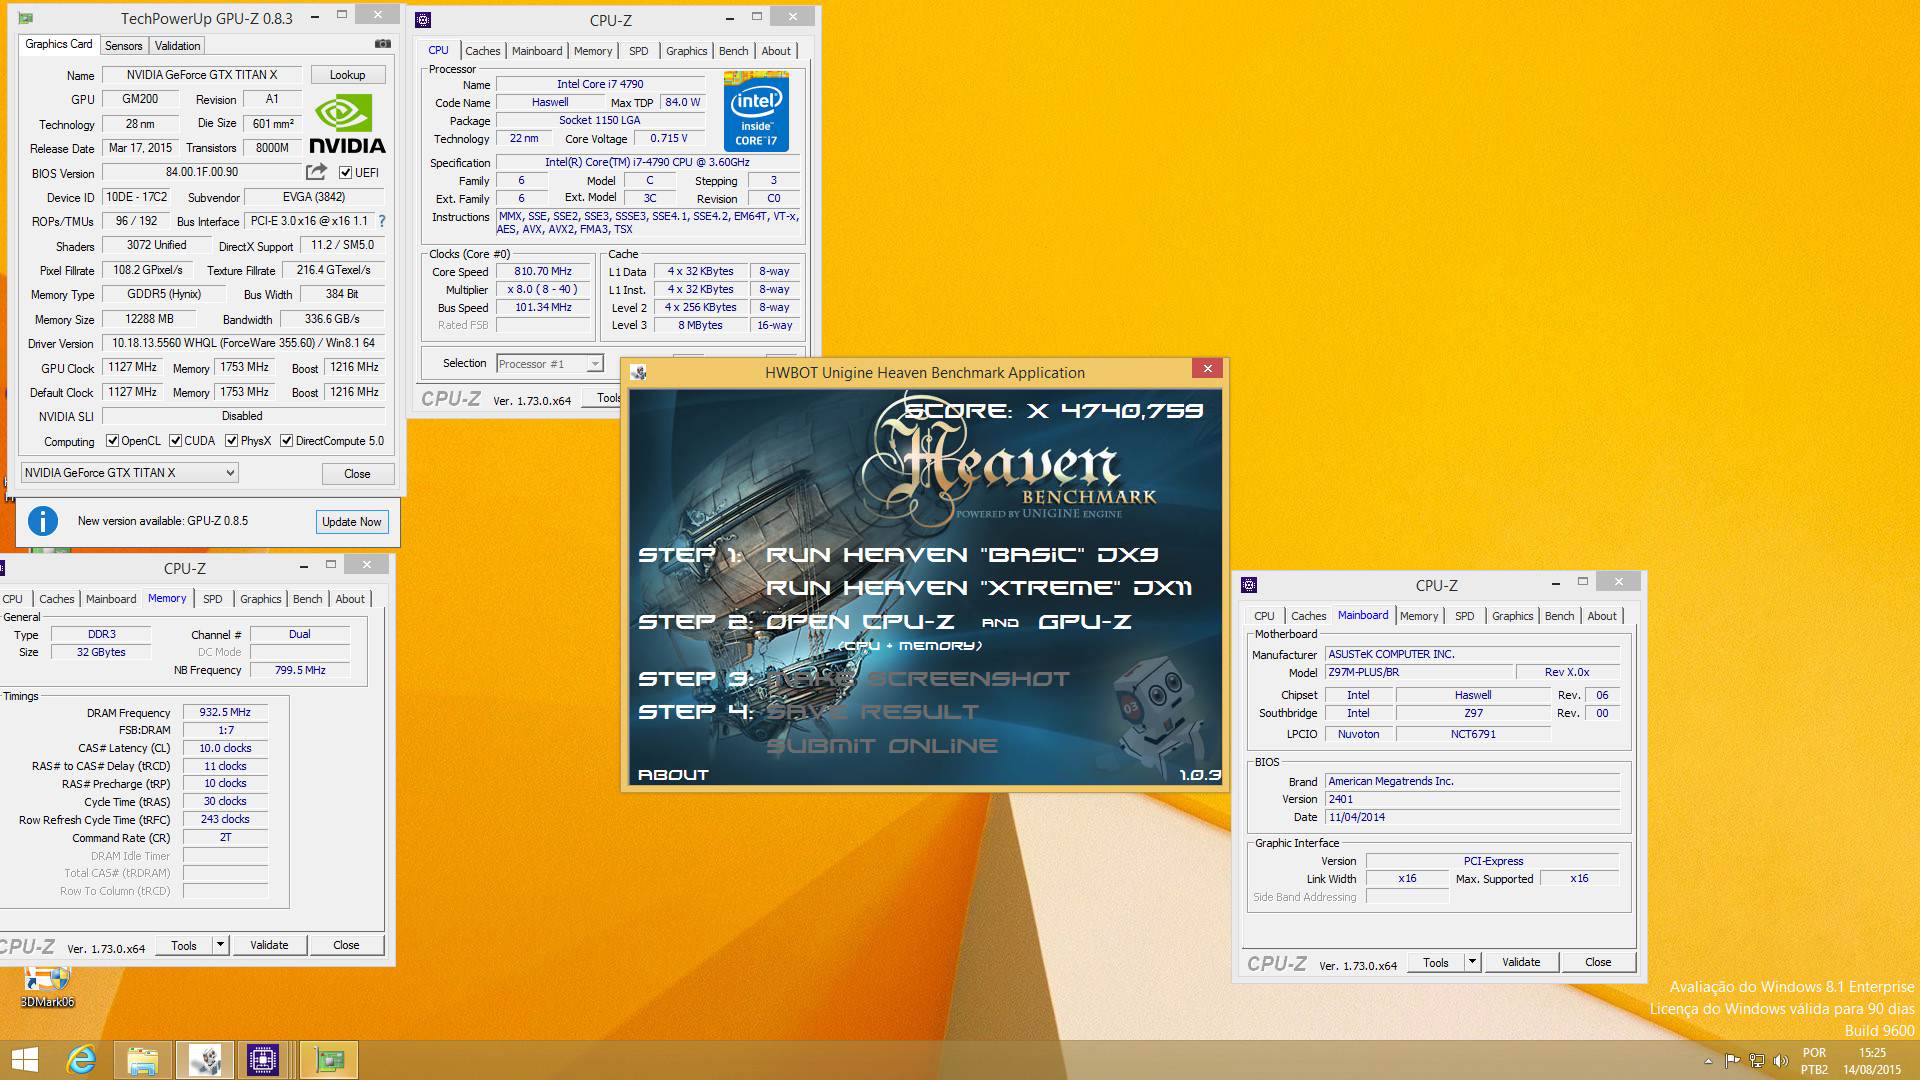Open the Action Center flag icon
The width and height of the screenshot is (1920, 1080).
(x=1732, y=1061)
